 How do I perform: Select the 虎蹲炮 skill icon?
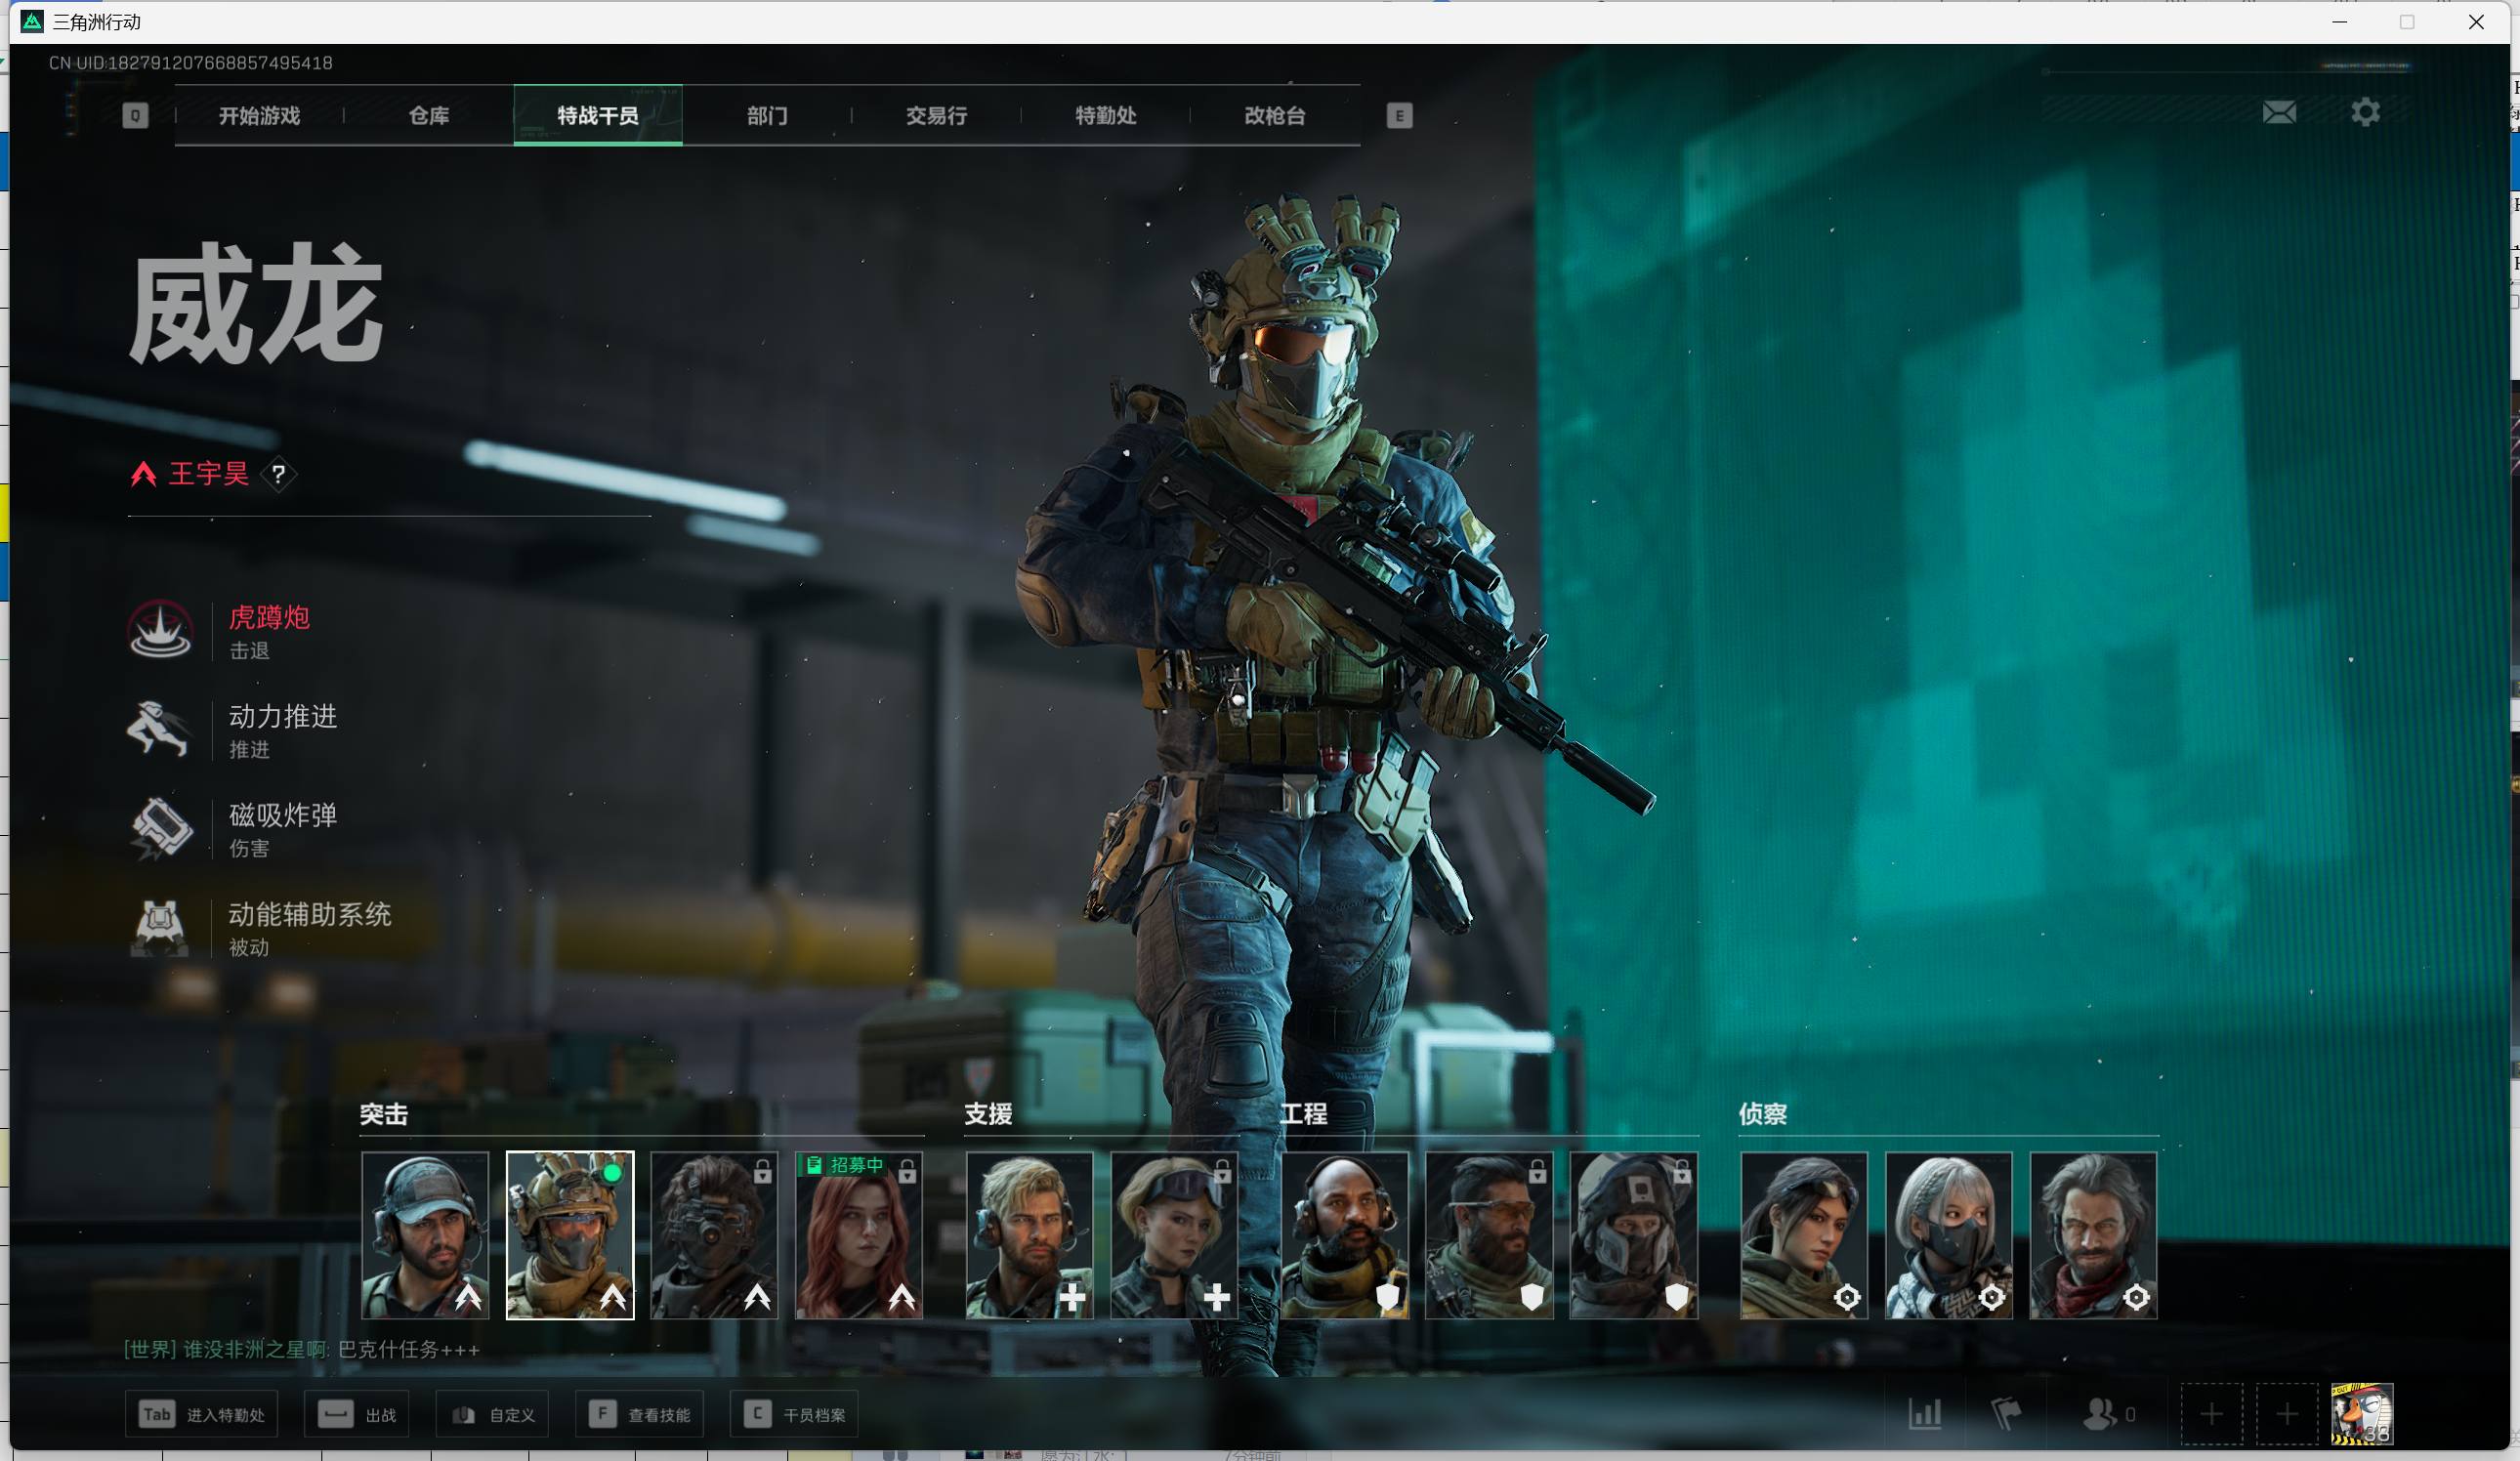tap(160, 631)
